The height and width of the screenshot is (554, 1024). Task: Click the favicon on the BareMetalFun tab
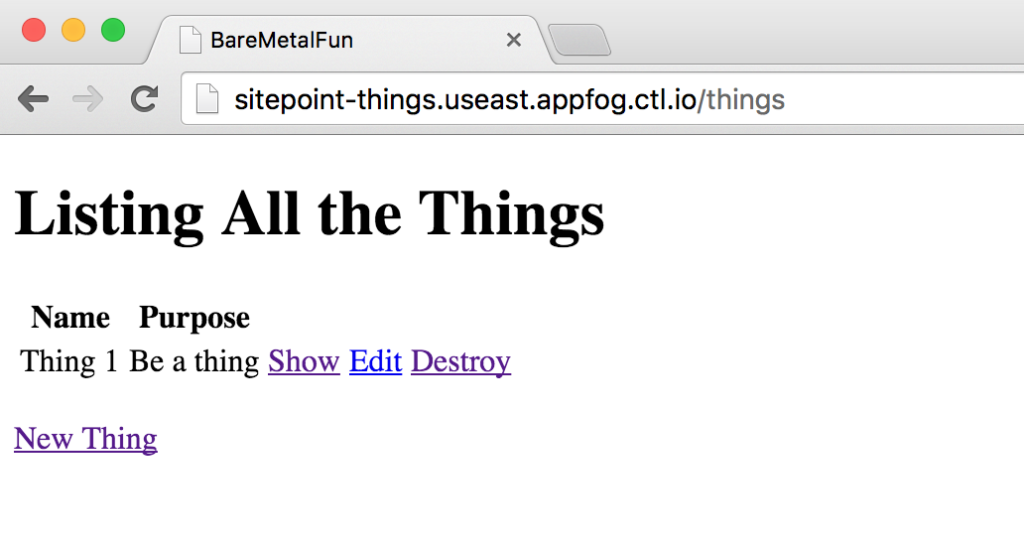click(x=187, y=40)
